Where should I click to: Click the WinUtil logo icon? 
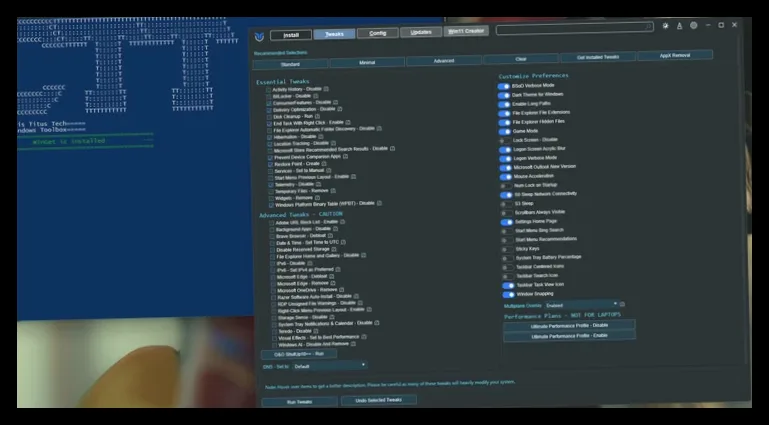(x=259, y=37)
